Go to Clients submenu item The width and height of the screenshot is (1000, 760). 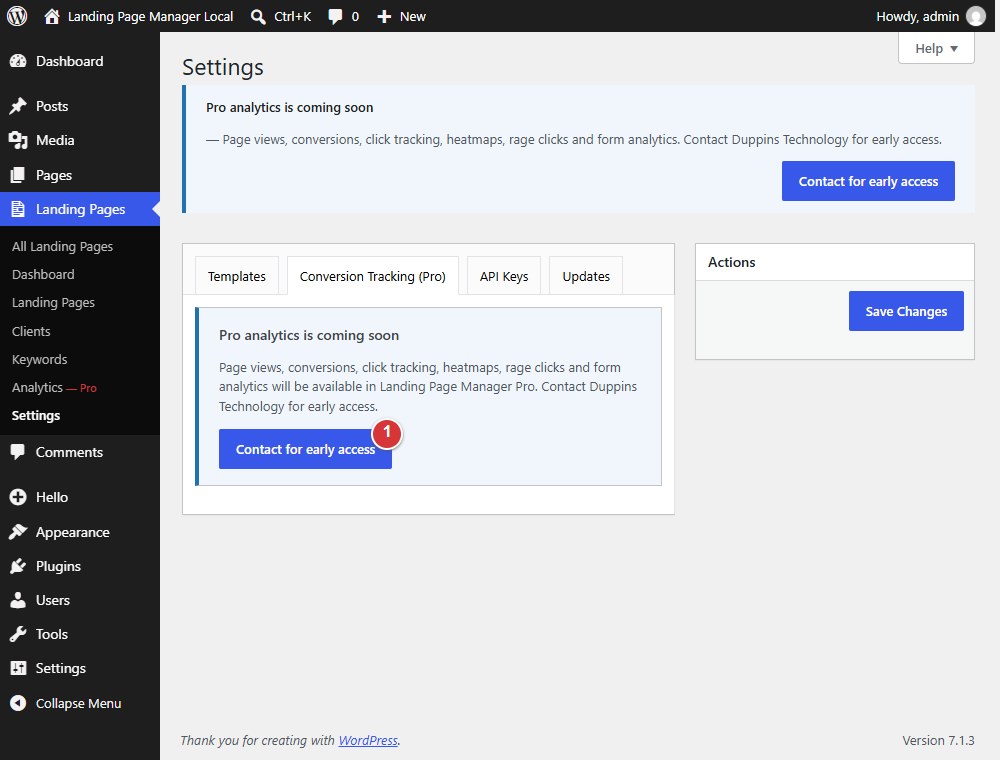click(31, 331)
